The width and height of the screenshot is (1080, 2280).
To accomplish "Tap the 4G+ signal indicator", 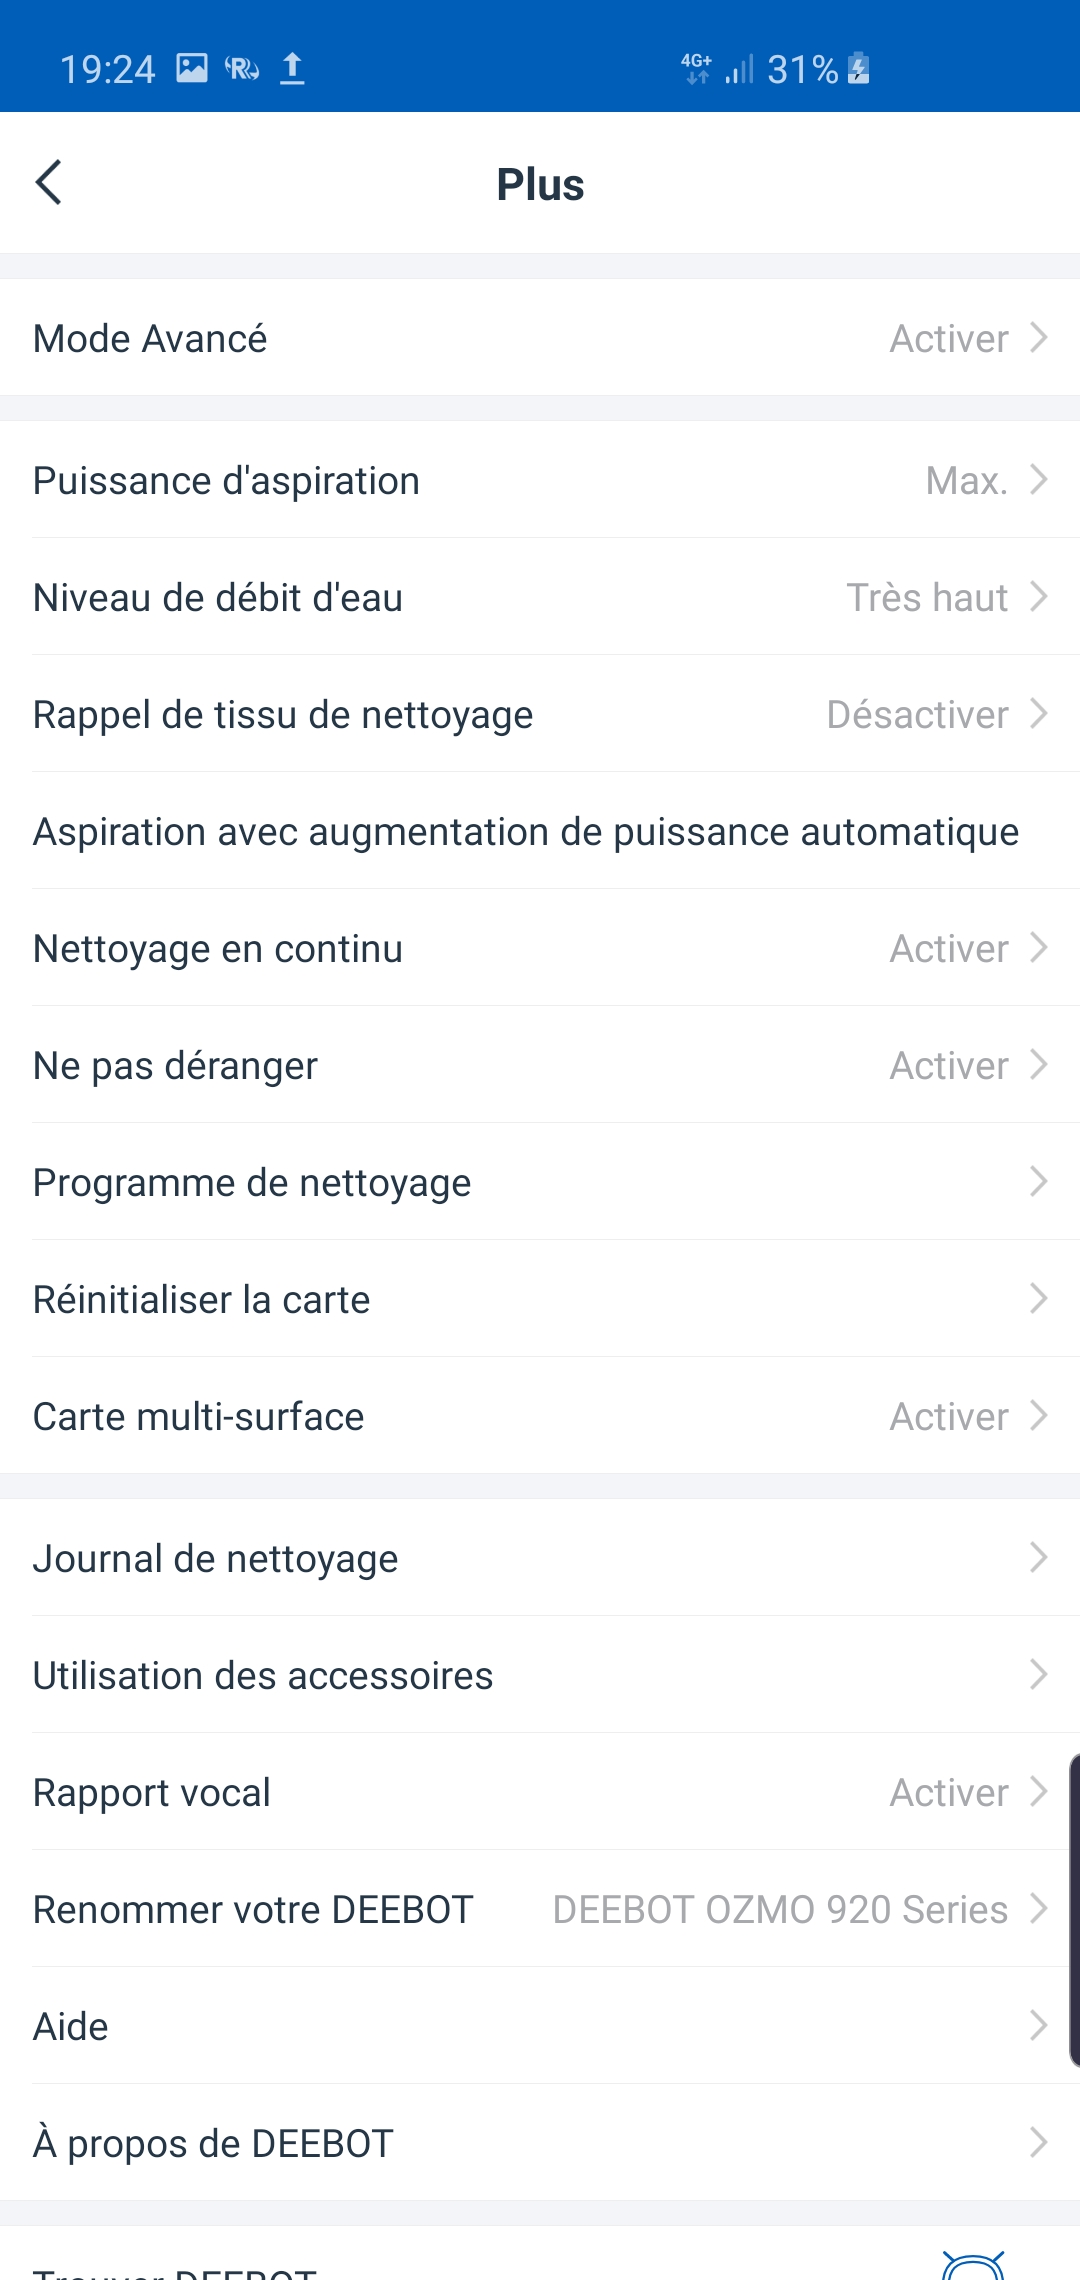I will tap(697, 68).
